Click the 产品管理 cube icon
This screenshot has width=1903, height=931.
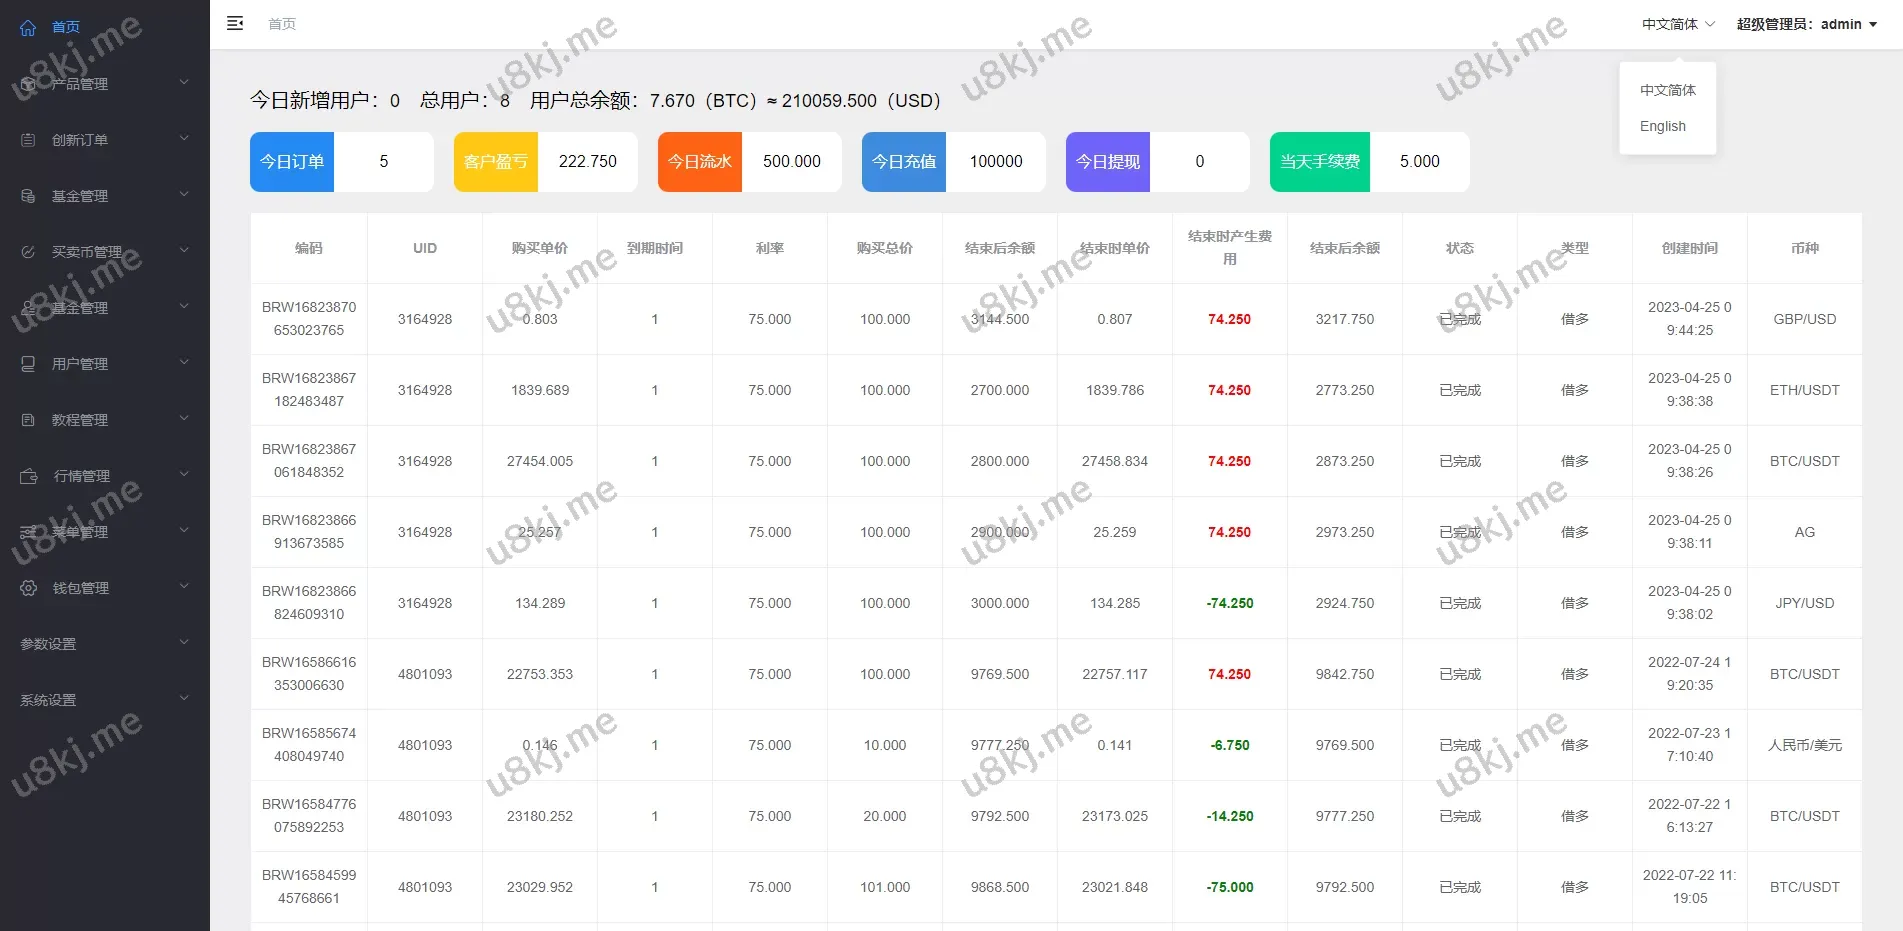click(28, 84)
